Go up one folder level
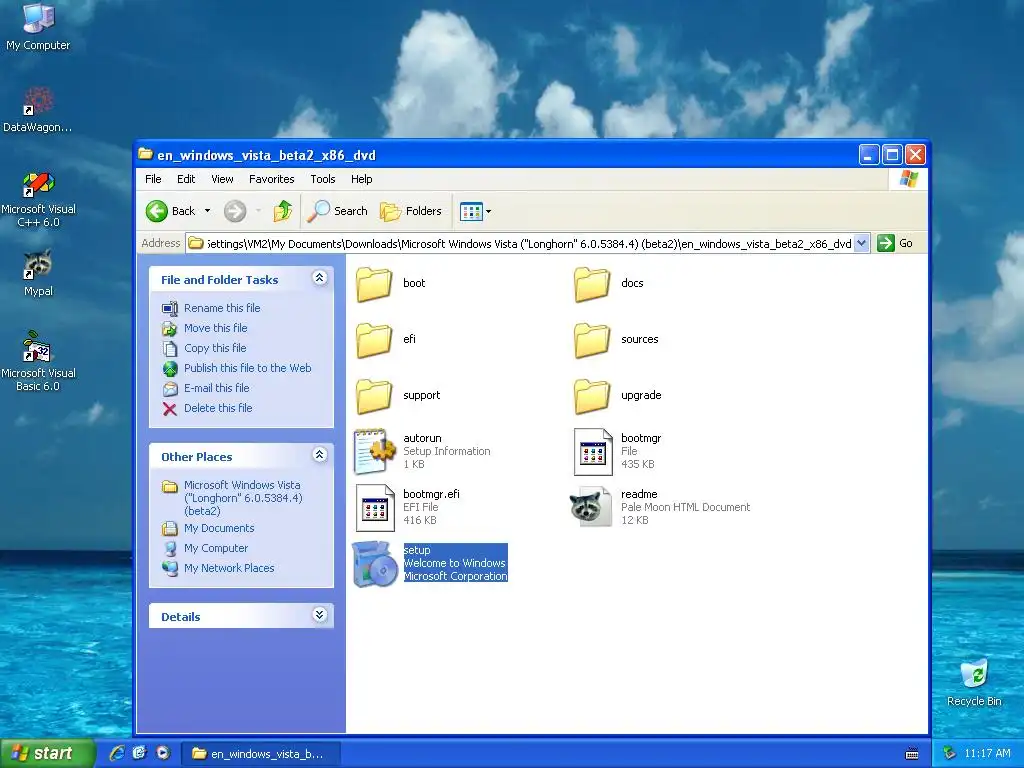 283,211
